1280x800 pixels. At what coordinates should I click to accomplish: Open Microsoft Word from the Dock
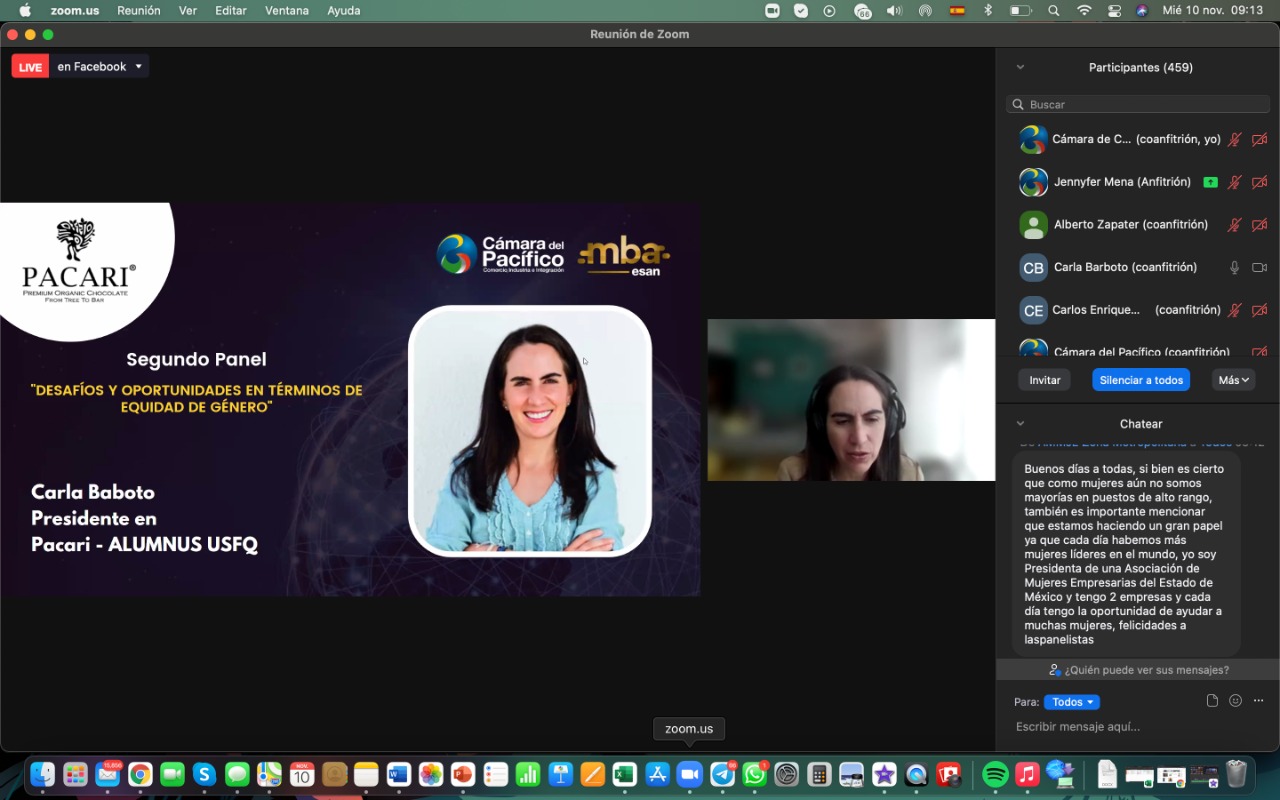pyautogui.click(x=398, y=774)
